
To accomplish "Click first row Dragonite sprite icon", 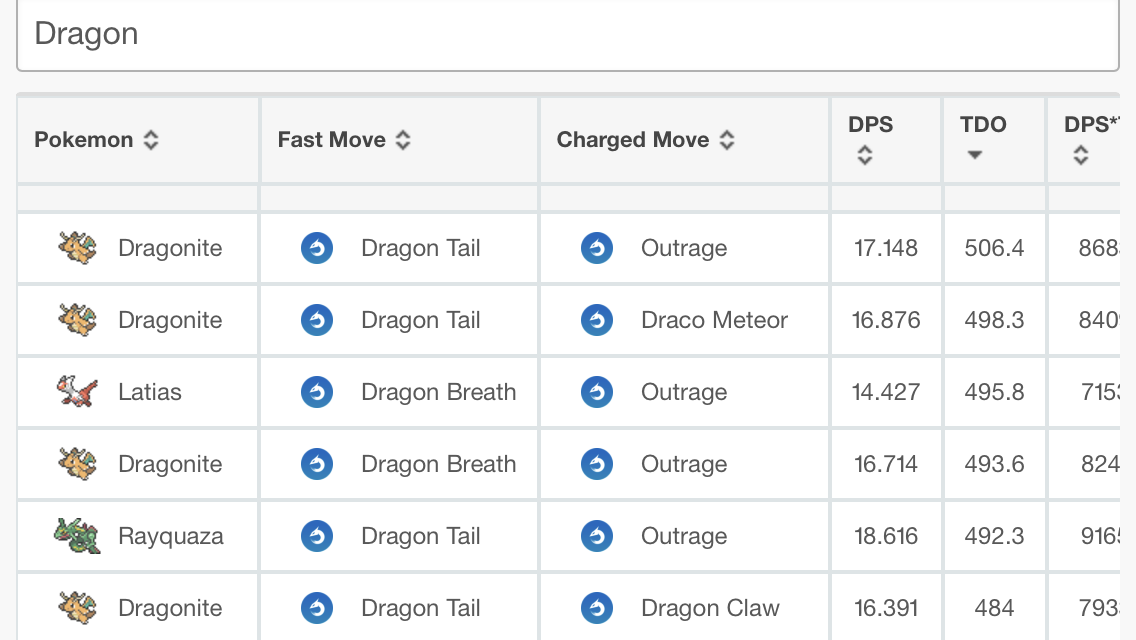I will click(77, 248).
